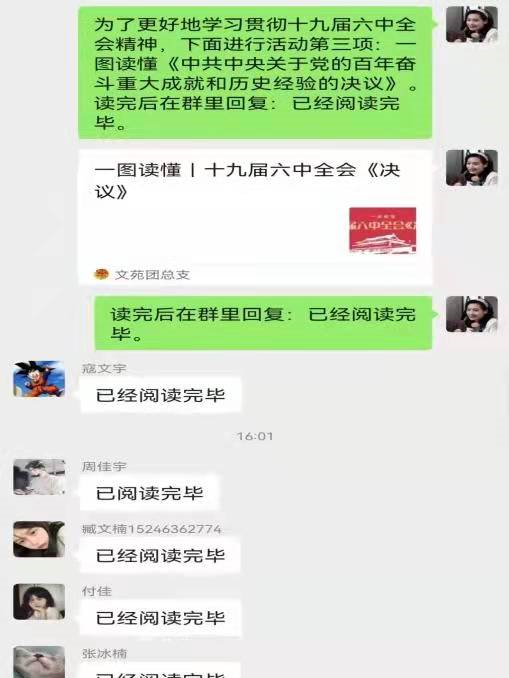
Task: Tap the sender name 臧文楠15246362774
Action: pyautogui.click(x=152, y=529)
